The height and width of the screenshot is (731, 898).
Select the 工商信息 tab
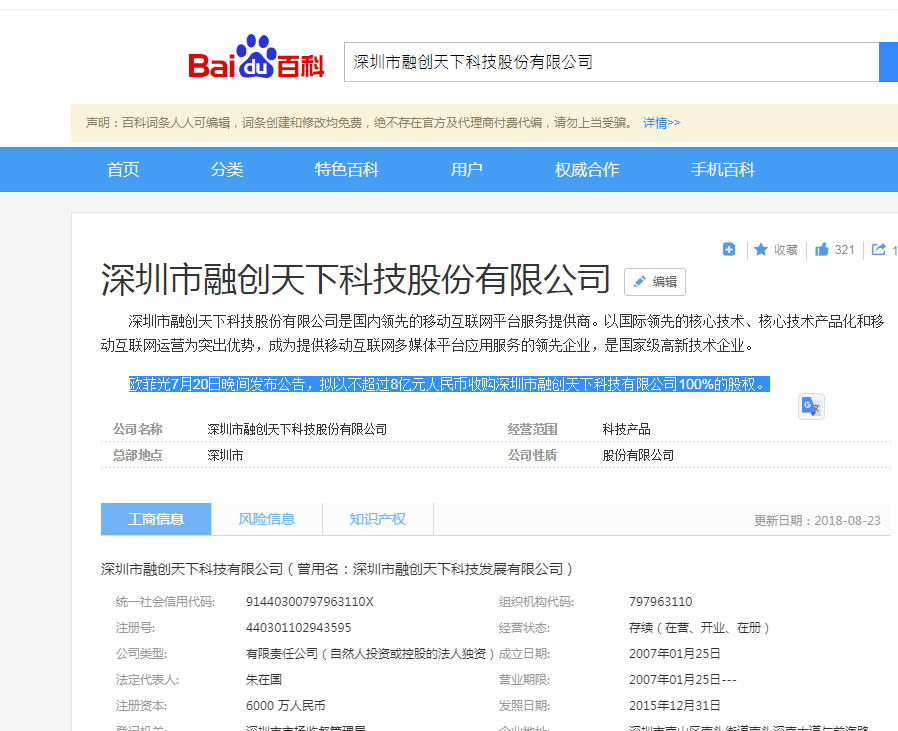click(x=156, y=519)
